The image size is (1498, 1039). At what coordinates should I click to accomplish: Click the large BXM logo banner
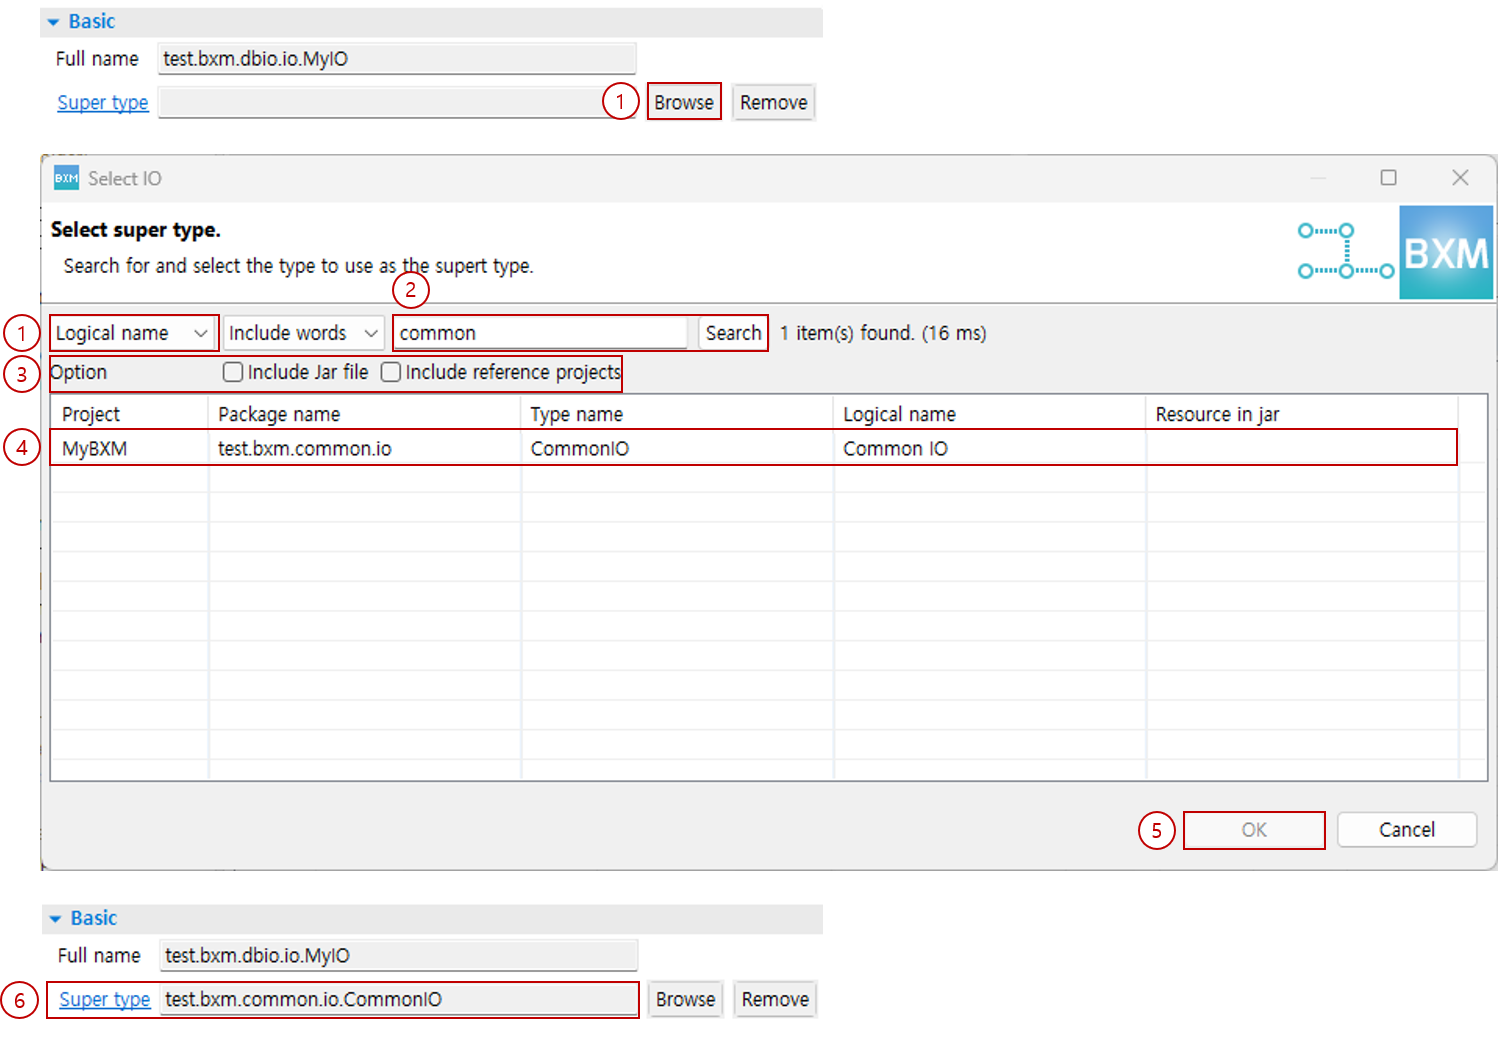click(1445, 253)
